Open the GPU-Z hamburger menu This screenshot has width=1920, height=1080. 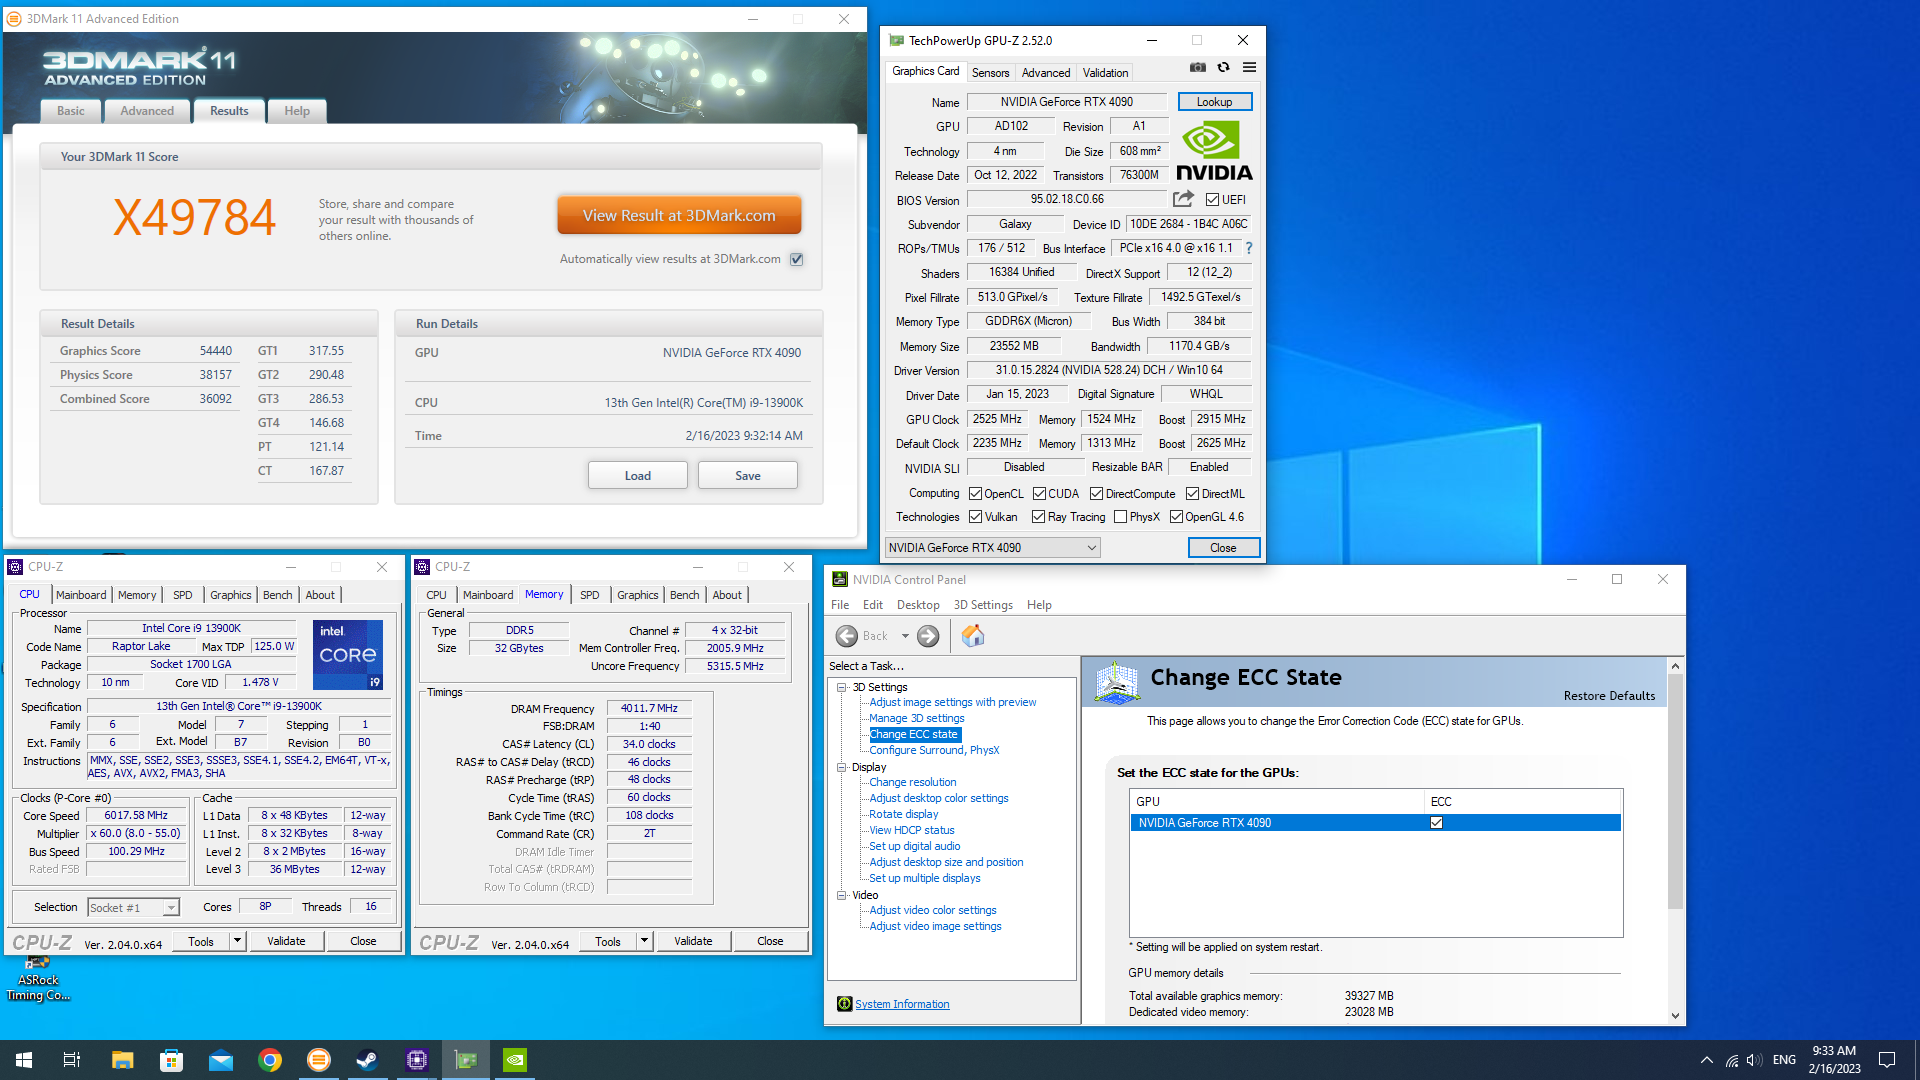tap(1249, 68)
